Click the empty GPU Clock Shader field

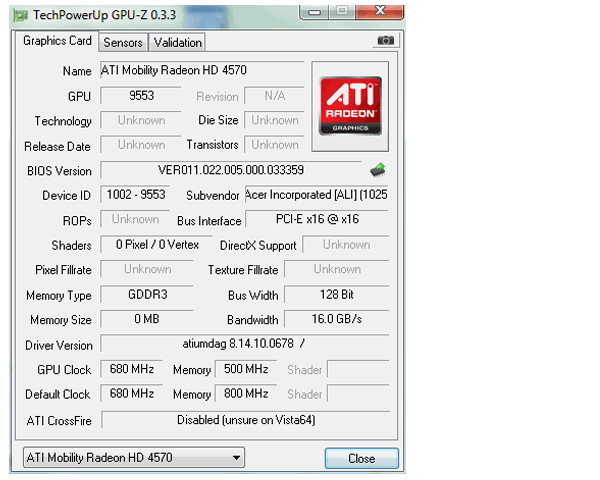click(x=358, y=369)
